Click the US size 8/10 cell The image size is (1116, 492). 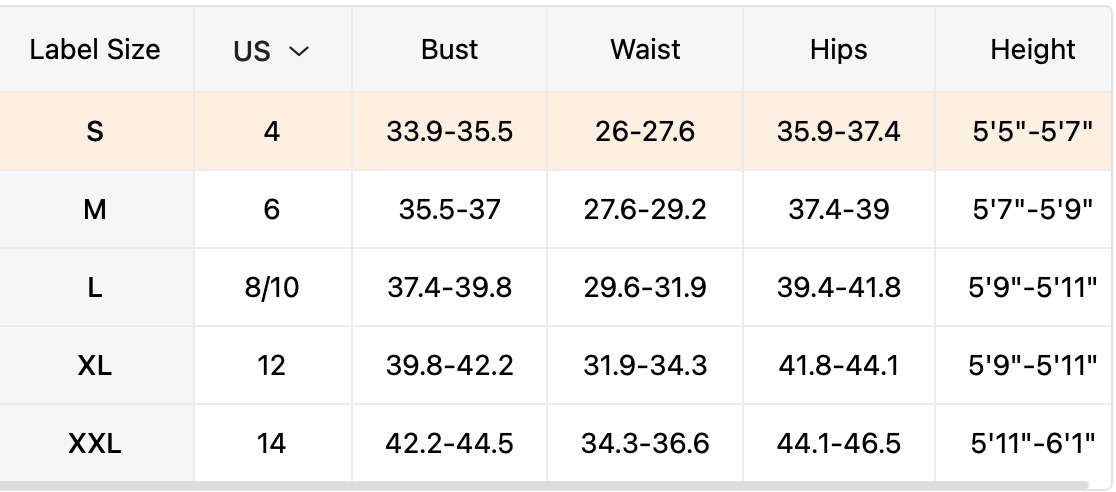pyautogui.click(x=272, y=288)
